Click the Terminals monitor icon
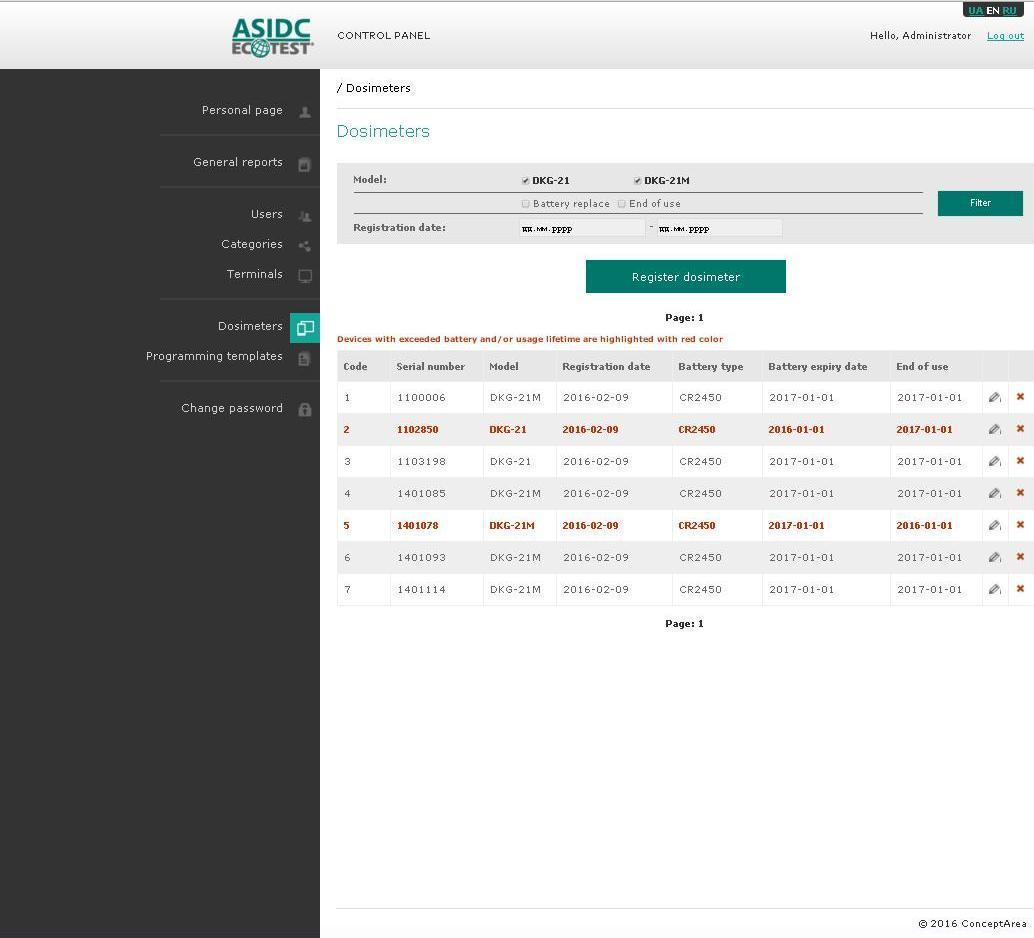This screenshot has height=938, width=1034. pos(305,275)
